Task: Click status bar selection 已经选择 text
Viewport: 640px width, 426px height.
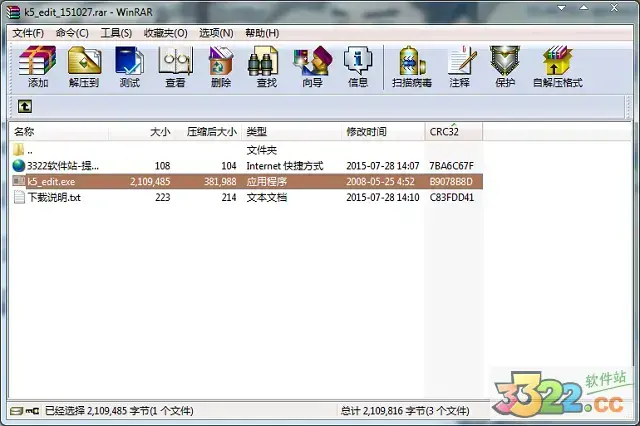Action: tap(119, 411)
